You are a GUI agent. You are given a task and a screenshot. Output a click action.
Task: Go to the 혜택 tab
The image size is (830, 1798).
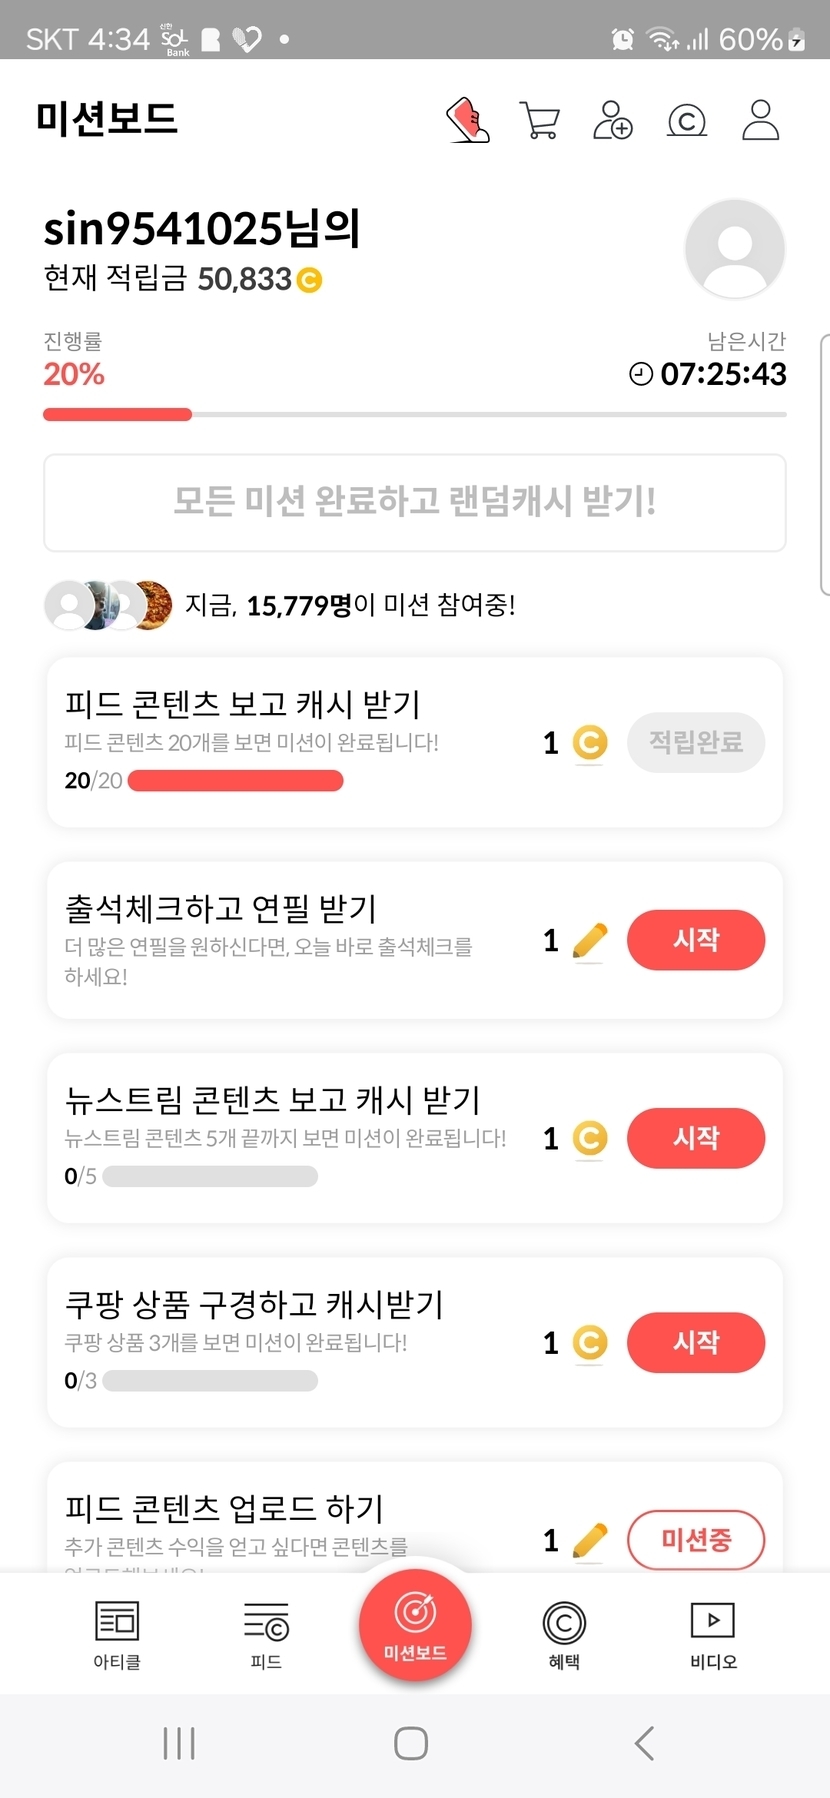click(x=564, y=1634)
